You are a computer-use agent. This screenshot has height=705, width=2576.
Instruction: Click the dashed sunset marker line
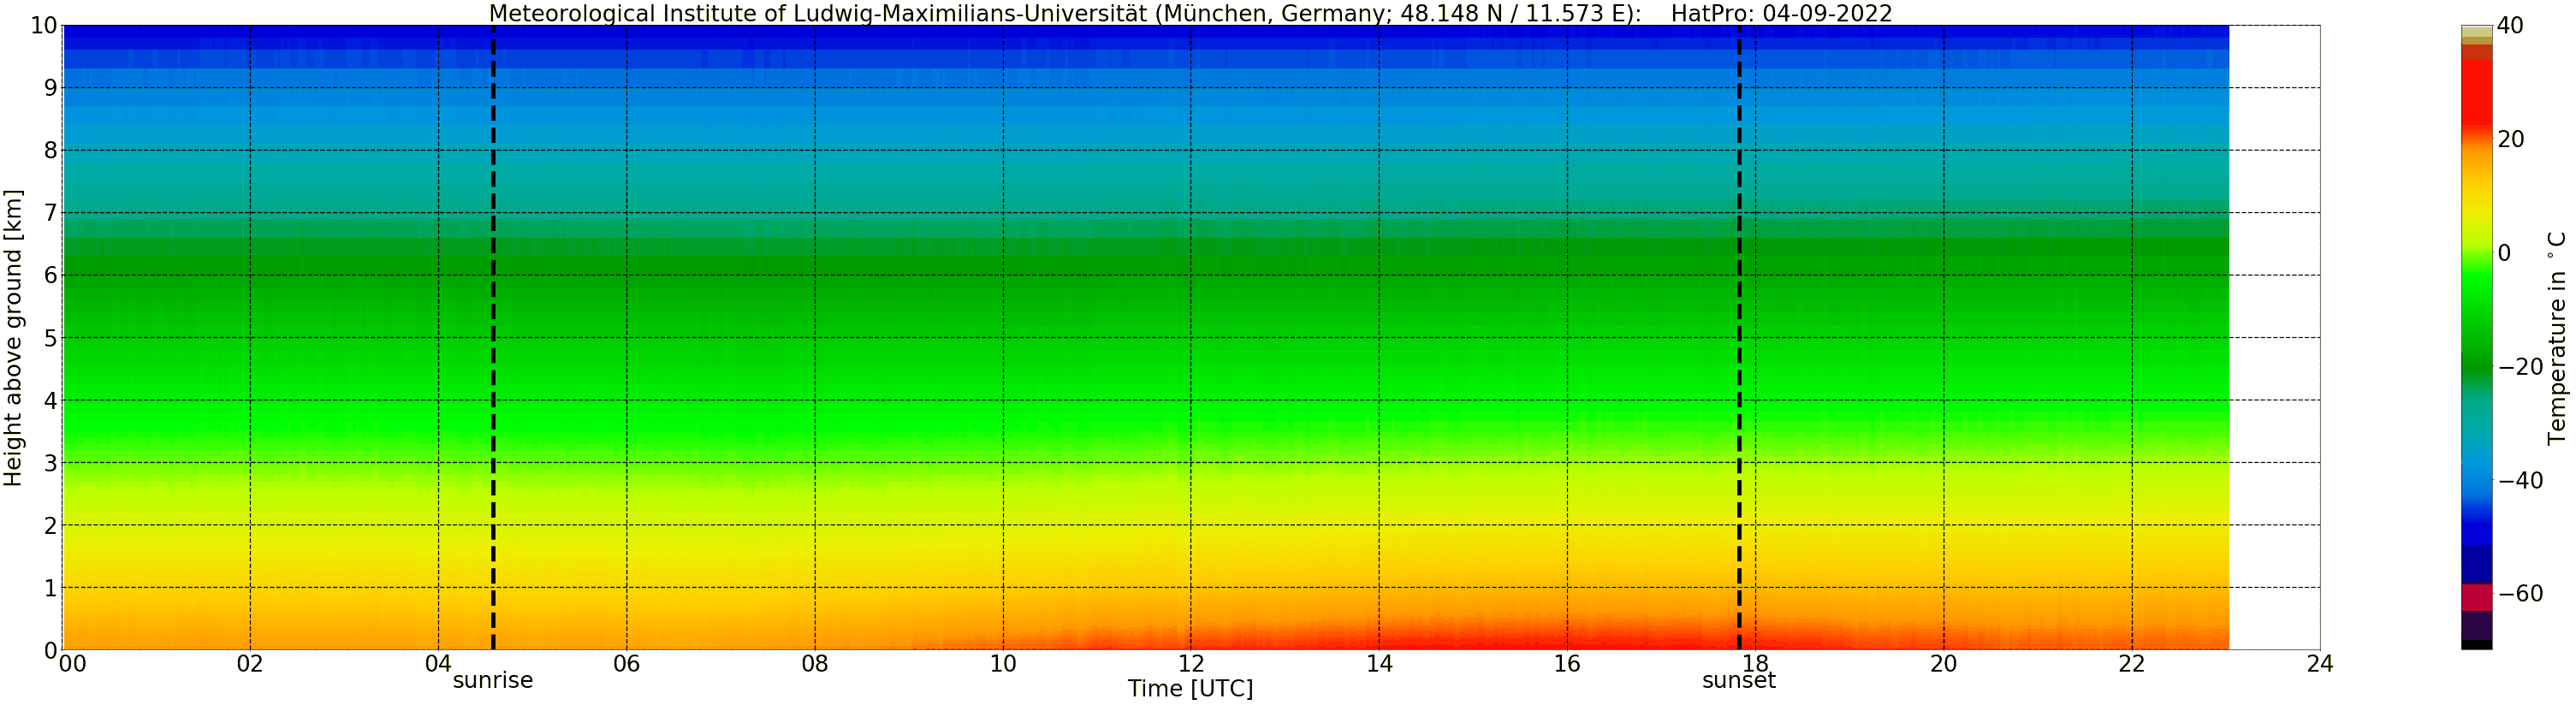click(x=1739, y=338)
